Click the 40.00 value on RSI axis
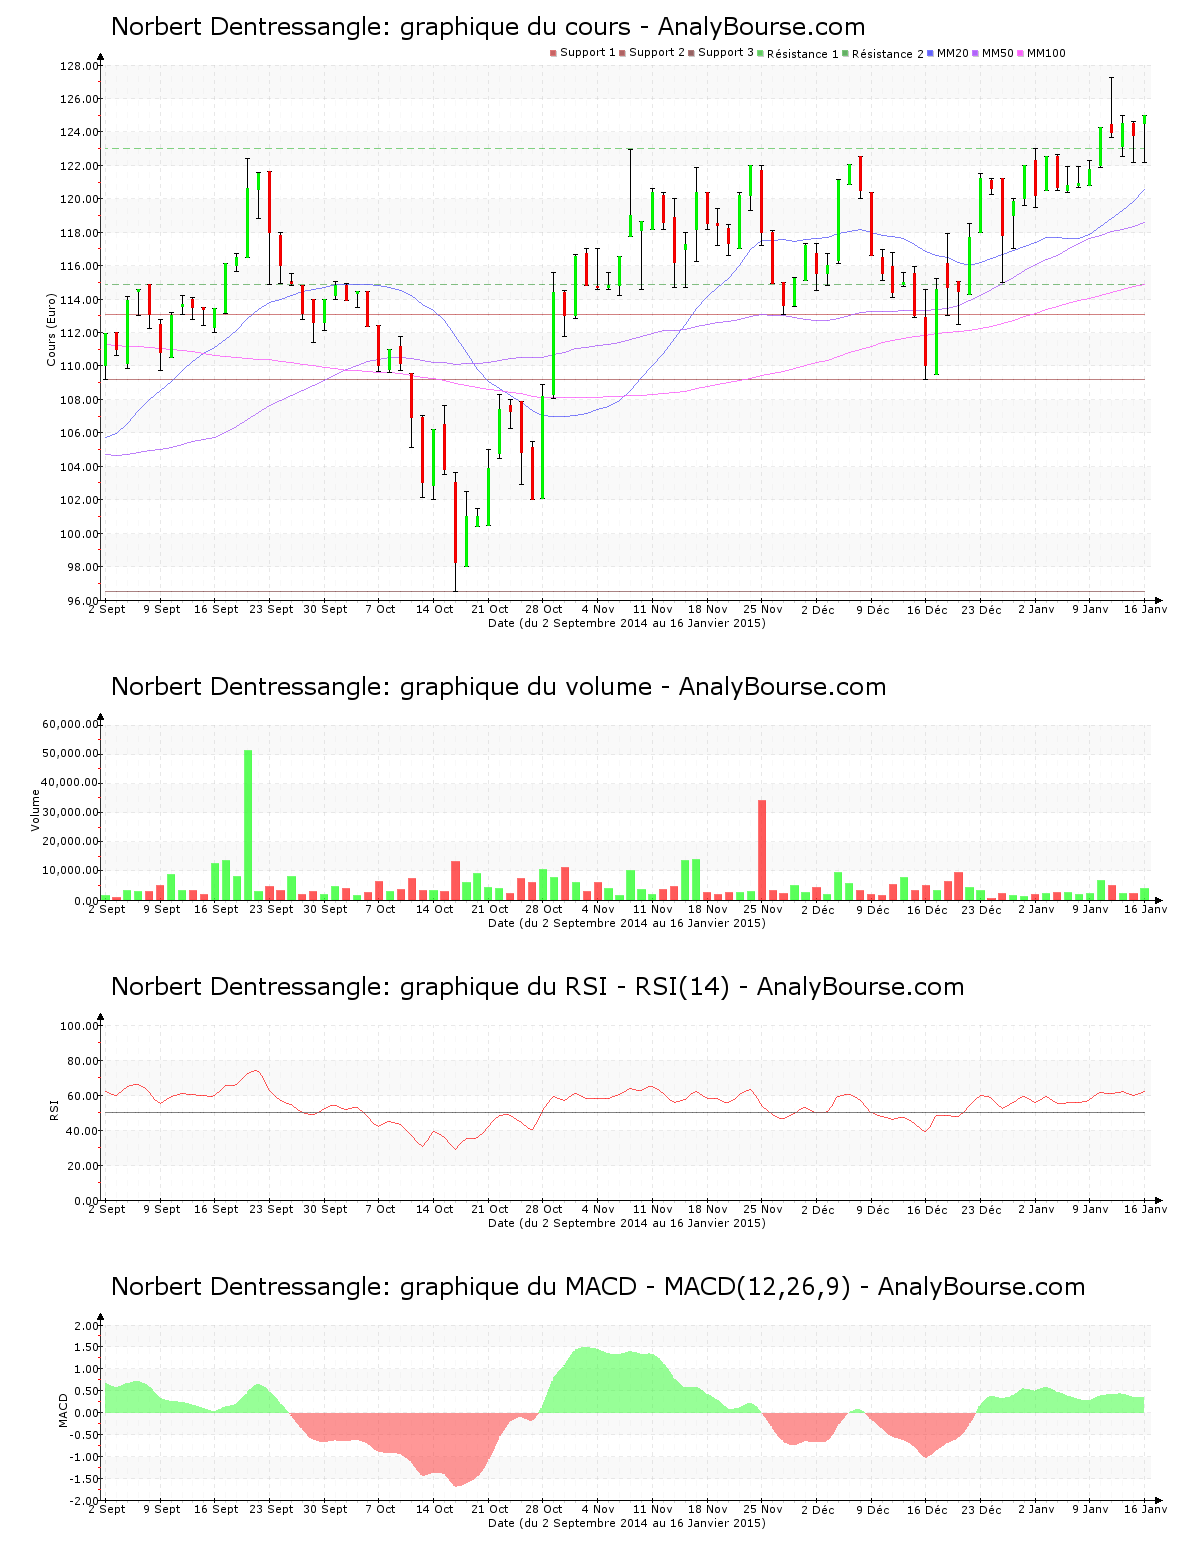 pyautogui.click(x=82, y=1131)
